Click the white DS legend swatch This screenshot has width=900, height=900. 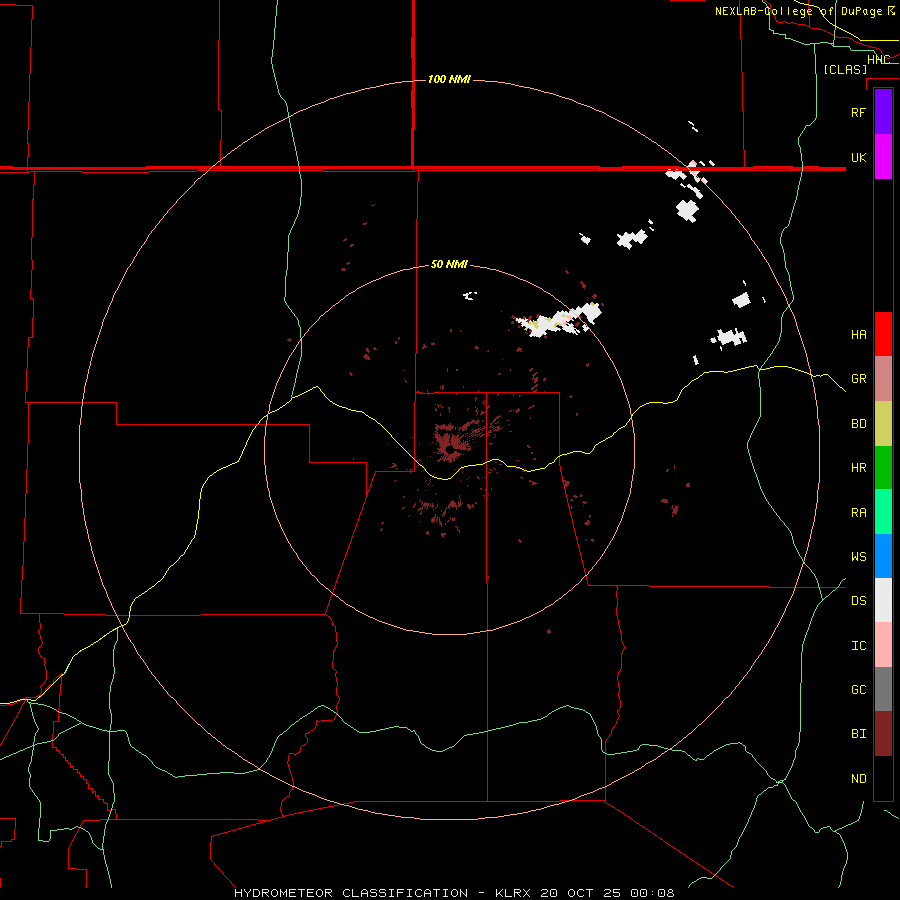click(883, 600)
